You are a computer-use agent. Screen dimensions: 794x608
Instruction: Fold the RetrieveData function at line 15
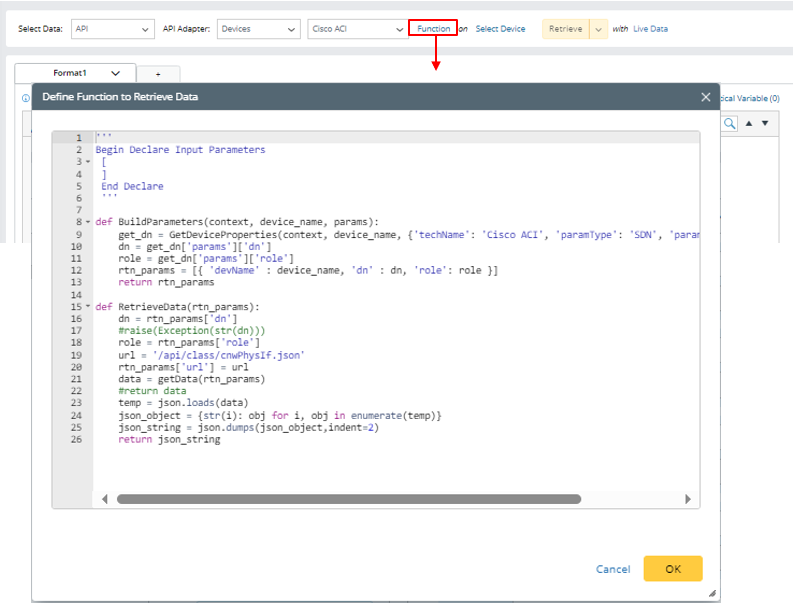point(88,307)
